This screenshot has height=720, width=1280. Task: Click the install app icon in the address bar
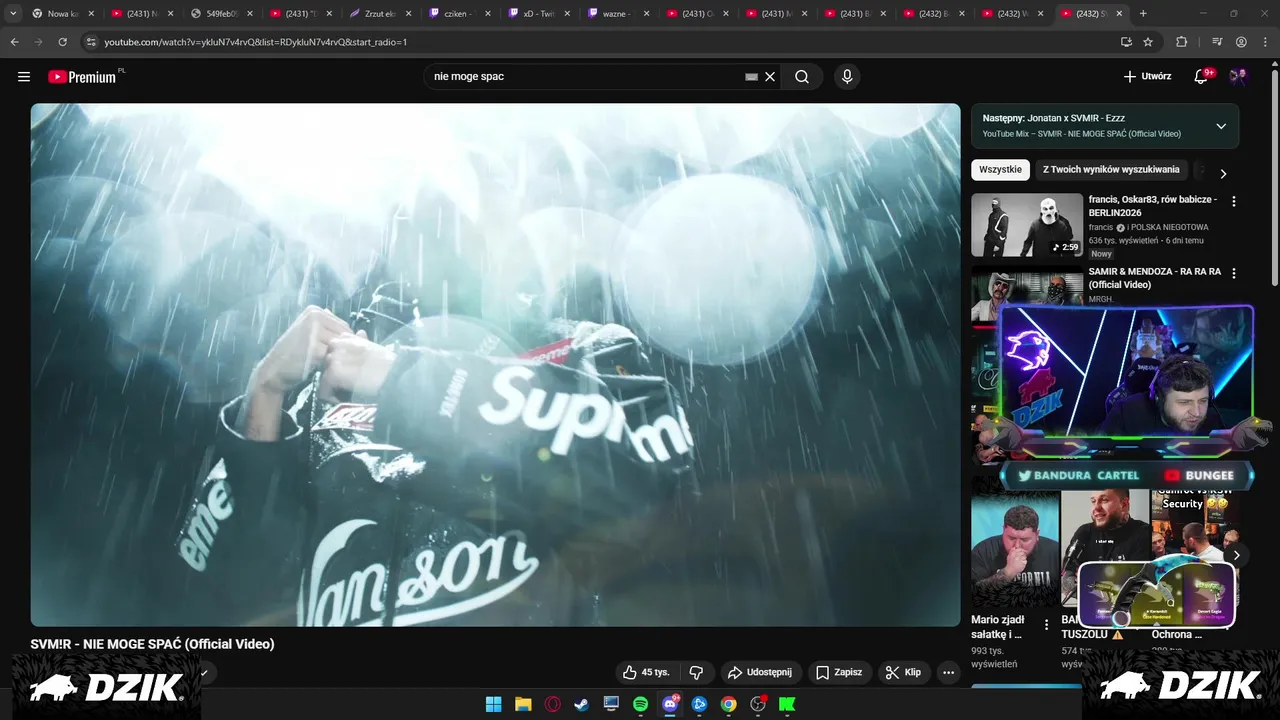1126,42
